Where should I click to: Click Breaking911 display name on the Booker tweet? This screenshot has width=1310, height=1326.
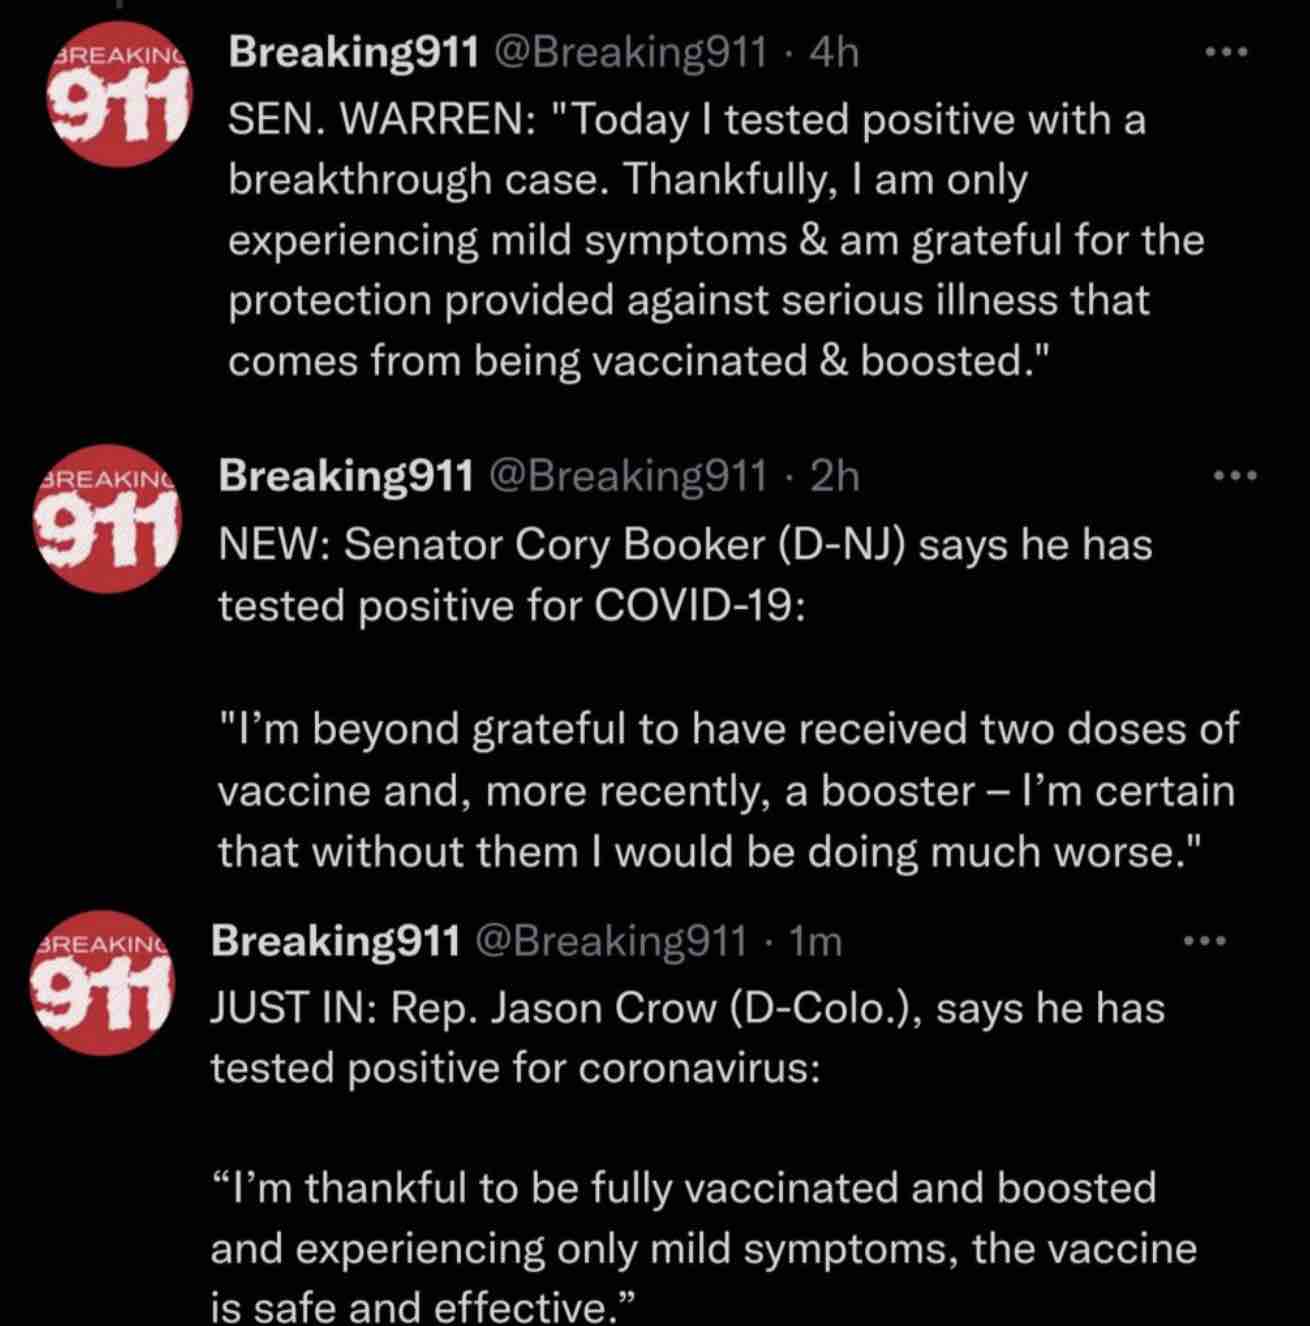(x=346, y=476)
